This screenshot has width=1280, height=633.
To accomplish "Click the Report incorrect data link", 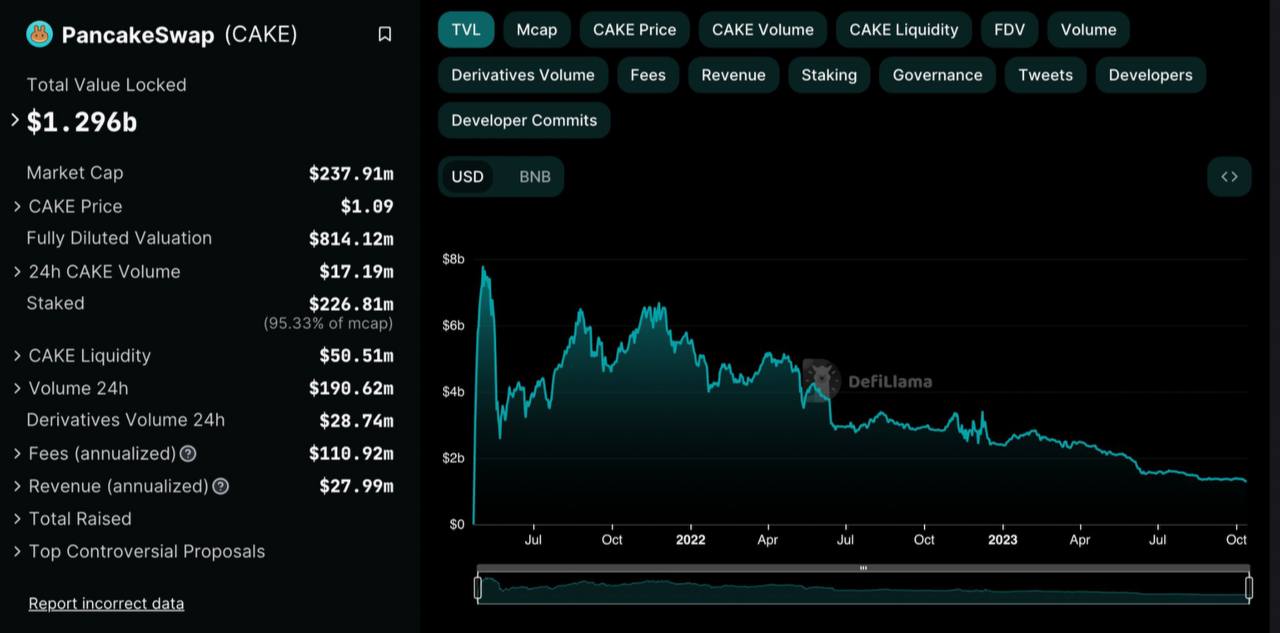I will click(106, 604).
